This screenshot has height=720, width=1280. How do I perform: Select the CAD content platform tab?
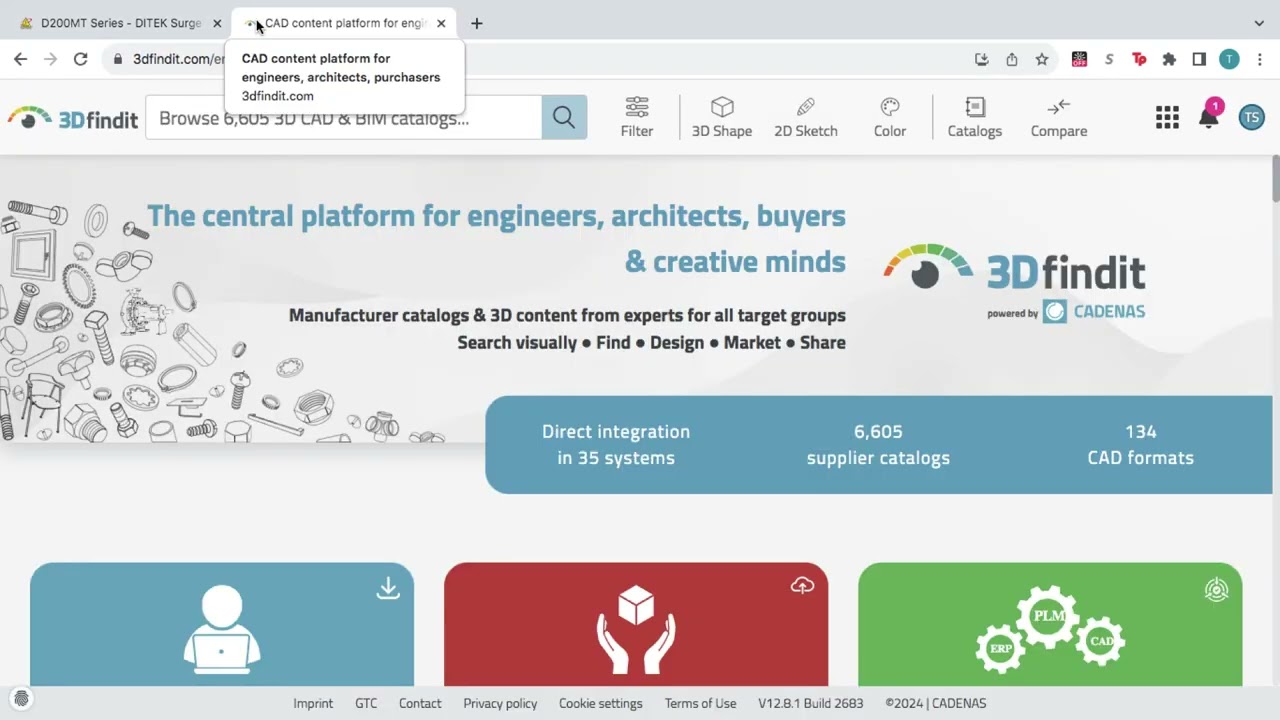click(x=342, y=23)
